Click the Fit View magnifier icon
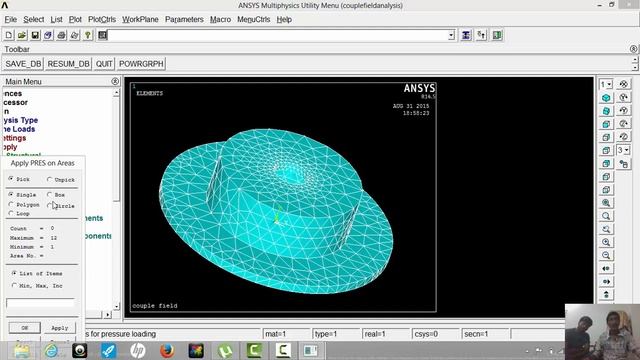 606,203
